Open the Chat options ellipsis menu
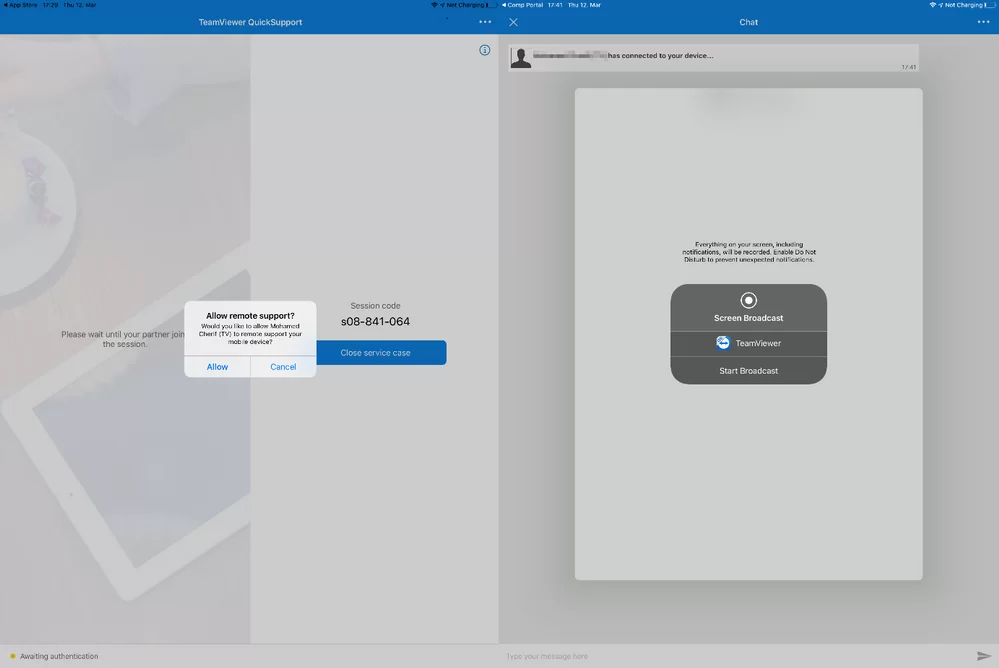This screenshot has width=999, height=668. coord(984,21)
